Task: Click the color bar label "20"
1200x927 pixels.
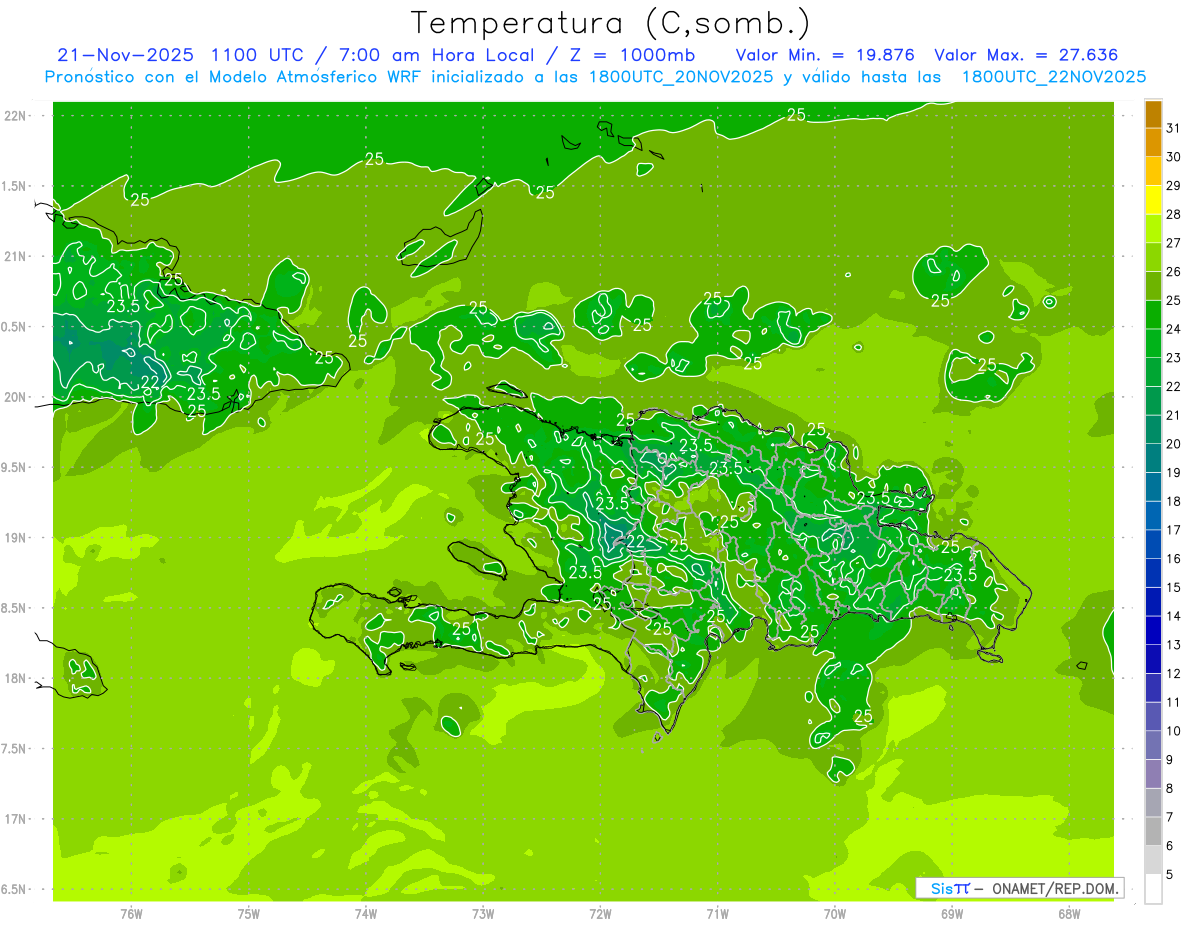Action: pos(1173,444)
